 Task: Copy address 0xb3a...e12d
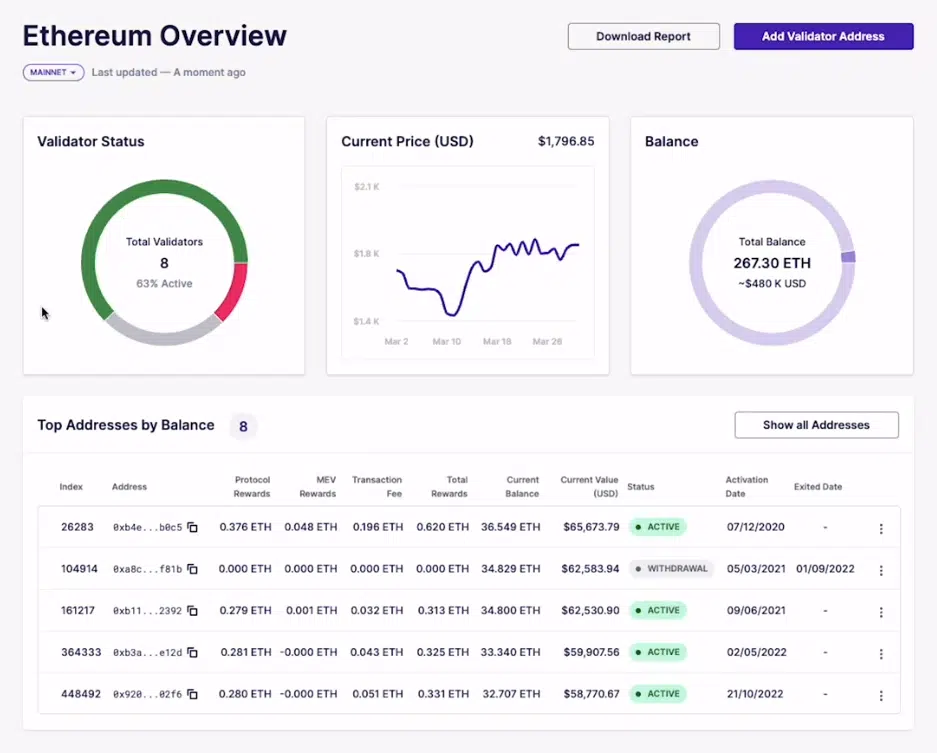click(x=192, y=653)
